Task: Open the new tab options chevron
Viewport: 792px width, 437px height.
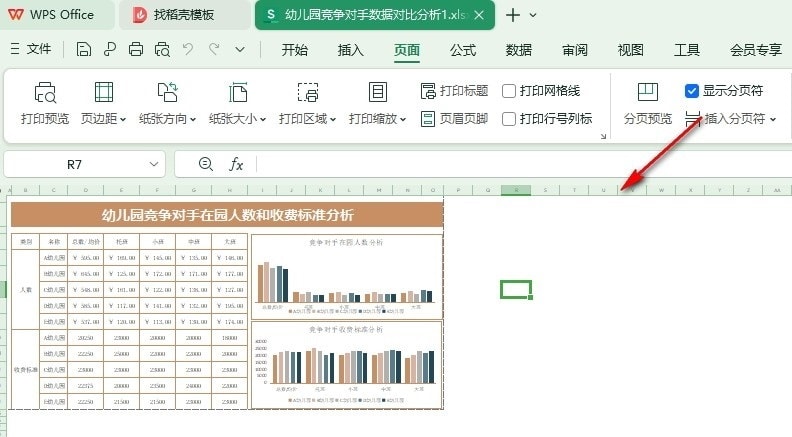Action: coord(533,15)
